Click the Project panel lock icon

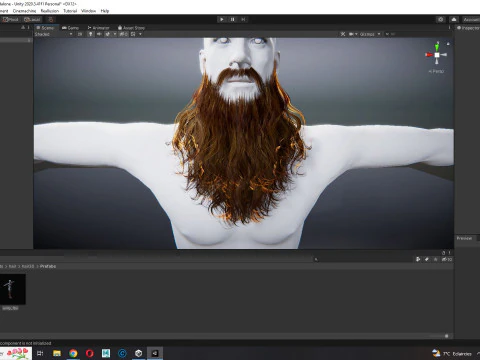[444, 253]
